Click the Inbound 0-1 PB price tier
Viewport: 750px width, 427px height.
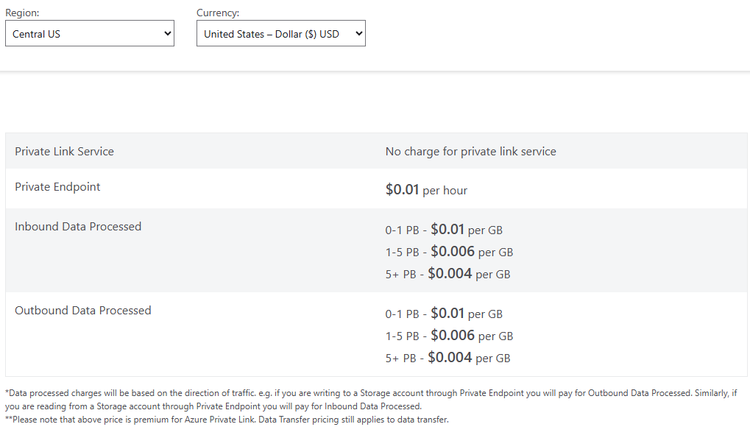point(444,229)
